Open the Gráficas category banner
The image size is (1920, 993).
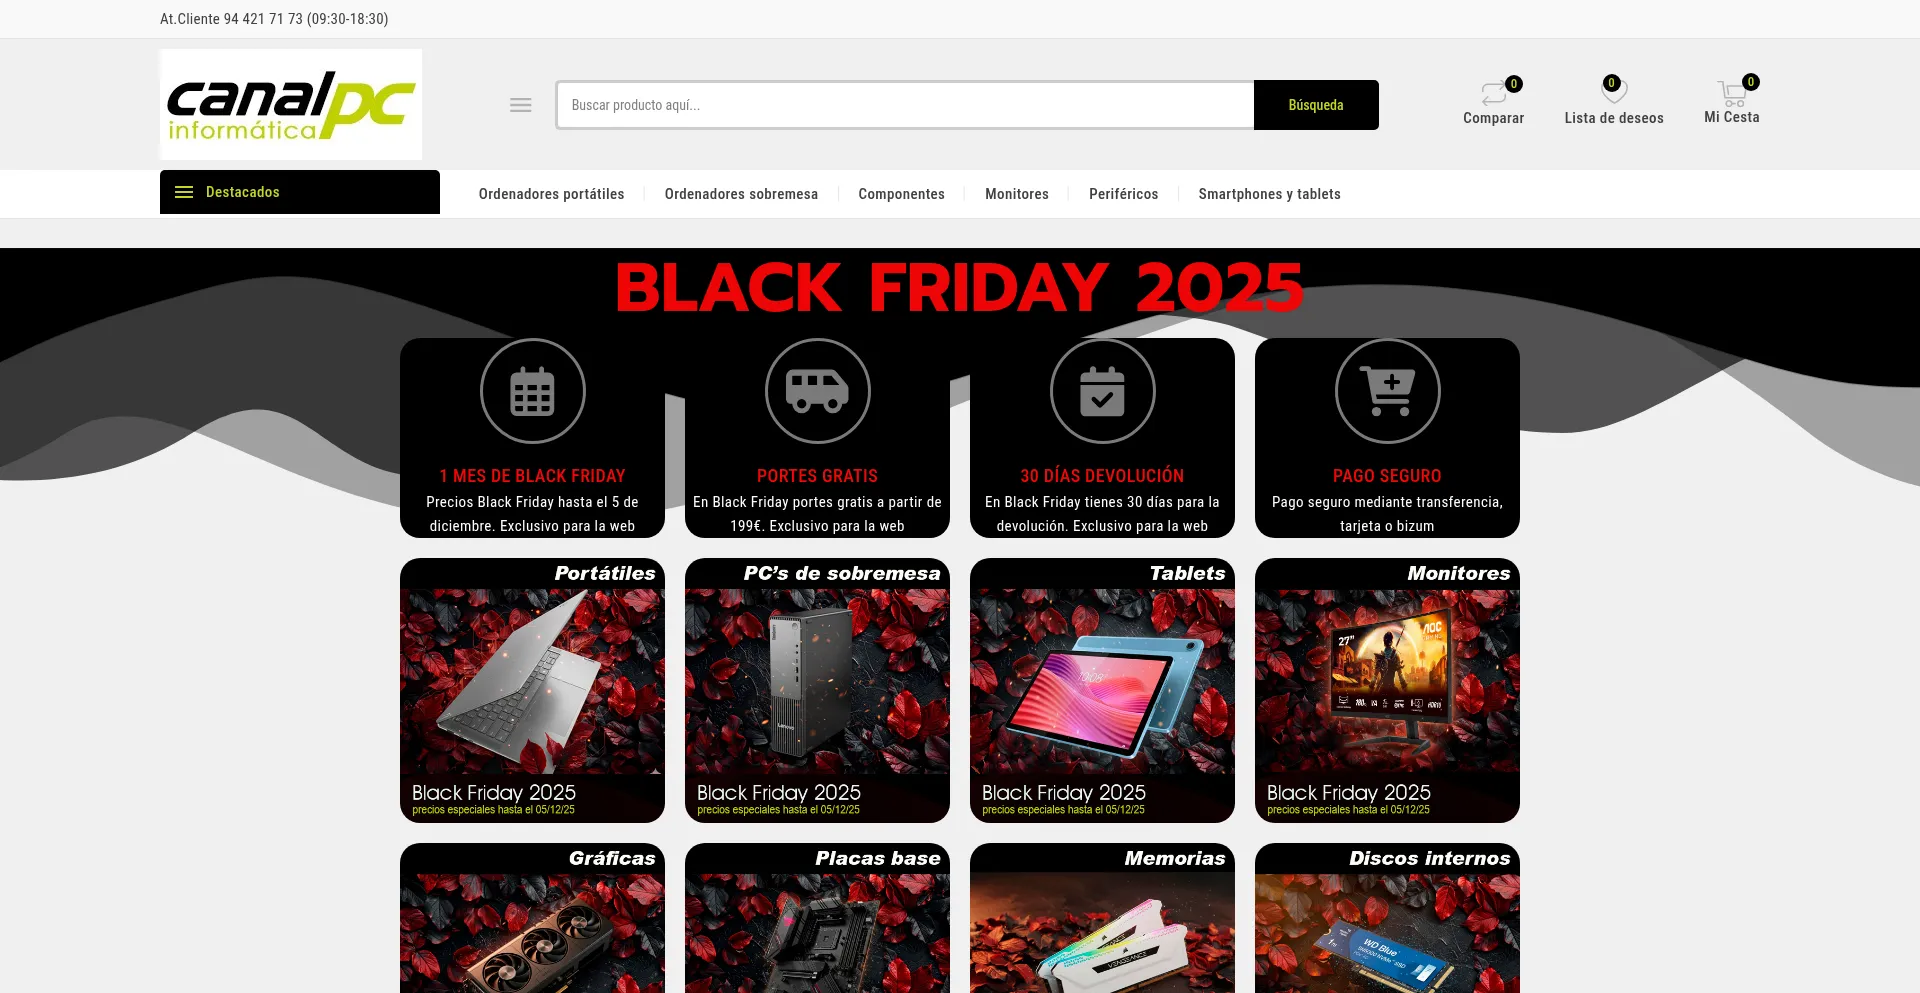pos(532,918)
